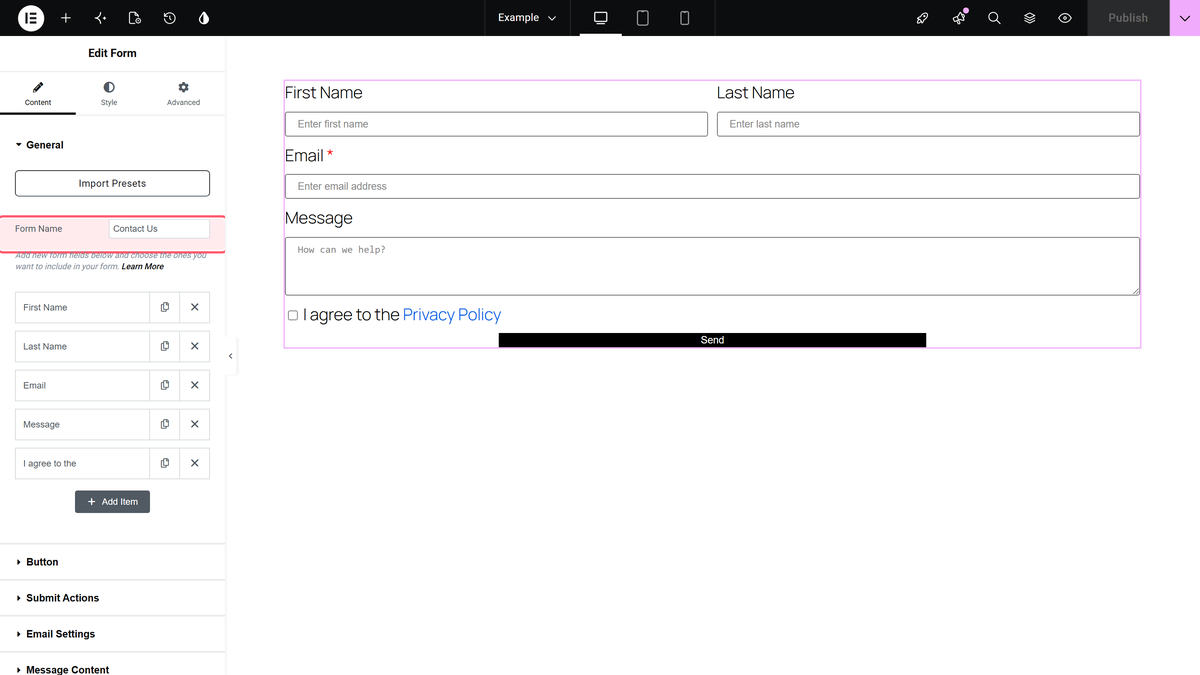Image resolution: width=1200 pixels, height=675 pixels.
Task: Open the What's New megaphone icon
Action: pos(959,18)
